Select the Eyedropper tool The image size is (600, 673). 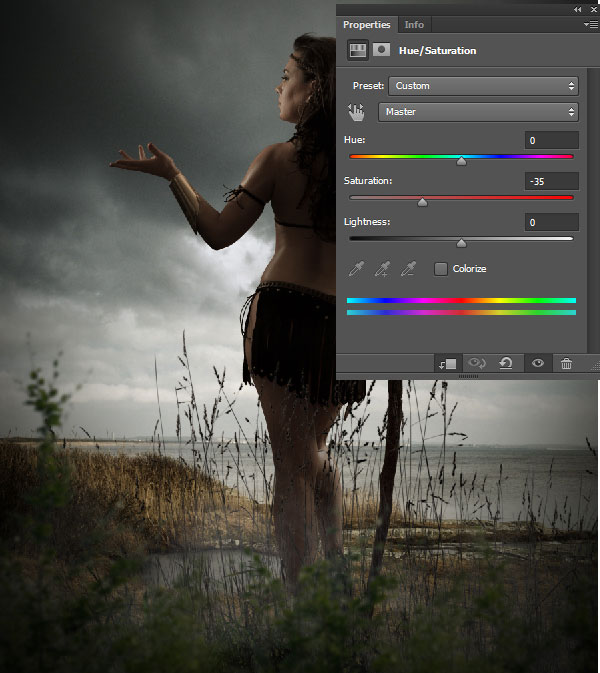pos(356,269)
